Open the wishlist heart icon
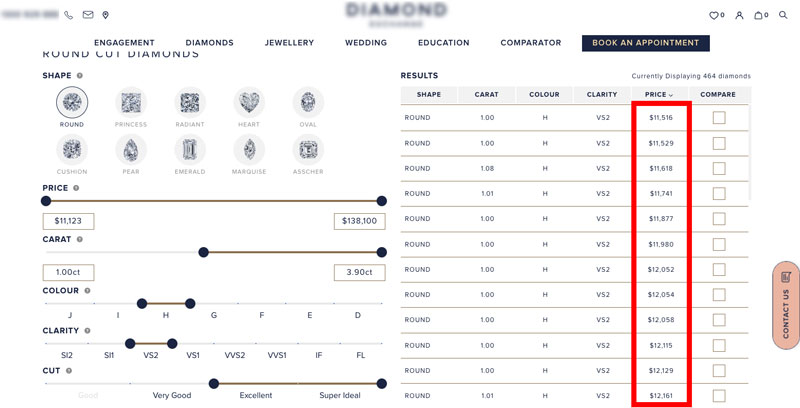This screenshot has width=800, height=408. point(714,15)
